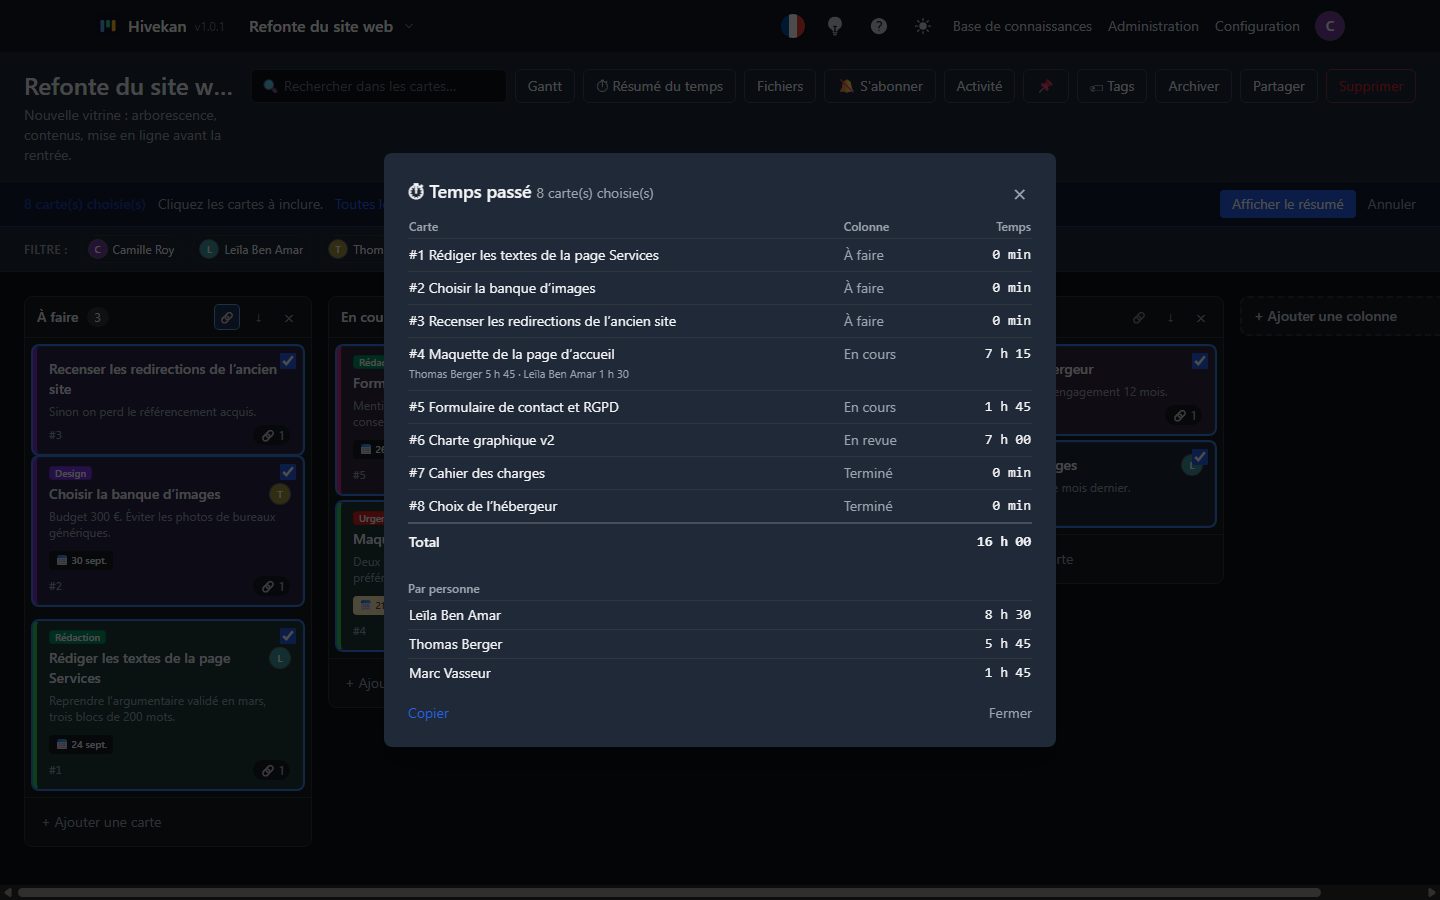Click the lightbulb icon in the top bar
The height and width of the screenshot is (900, 1440).
pyautogui.click(x=835, y=26)
